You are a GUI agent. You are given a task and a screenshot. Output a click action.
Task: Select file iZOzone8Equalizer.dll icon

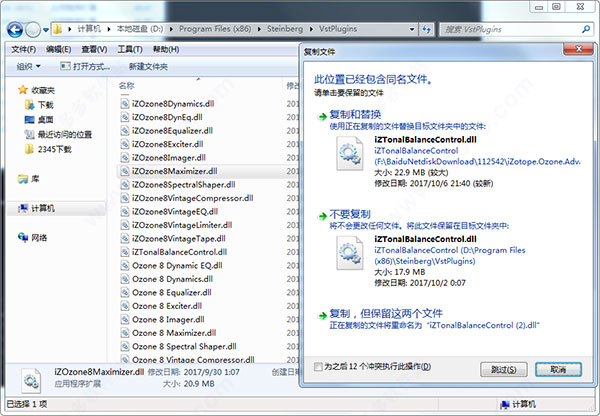125,131
